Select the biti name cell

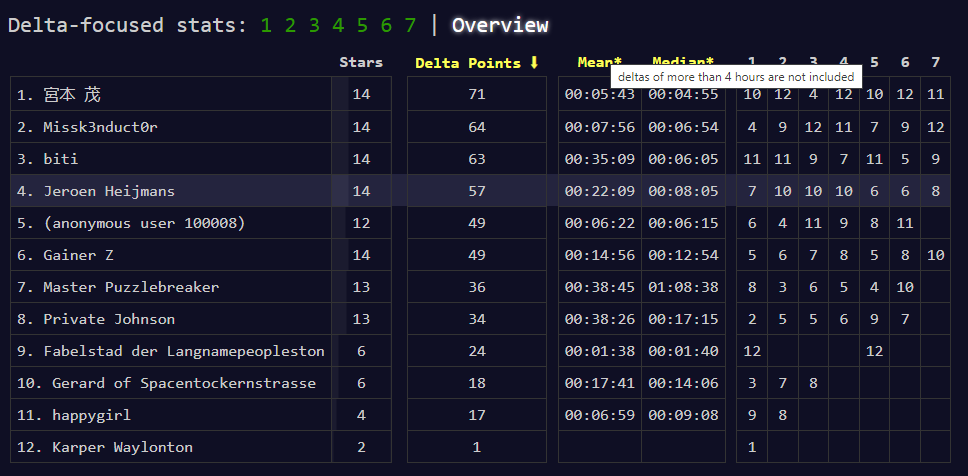[x=171, y=159]
